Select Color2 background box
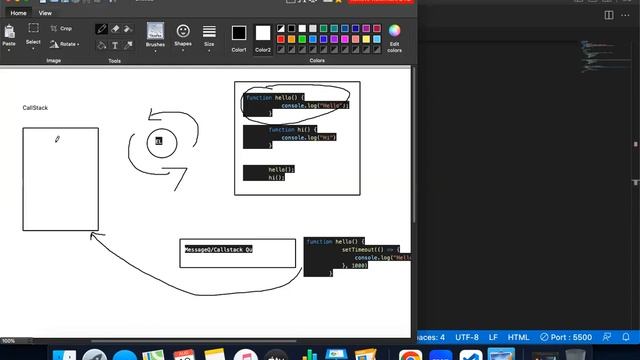Image resolution: width=640 pixels, height=360 pixels. pyautogui.click(x=263, y=33)
